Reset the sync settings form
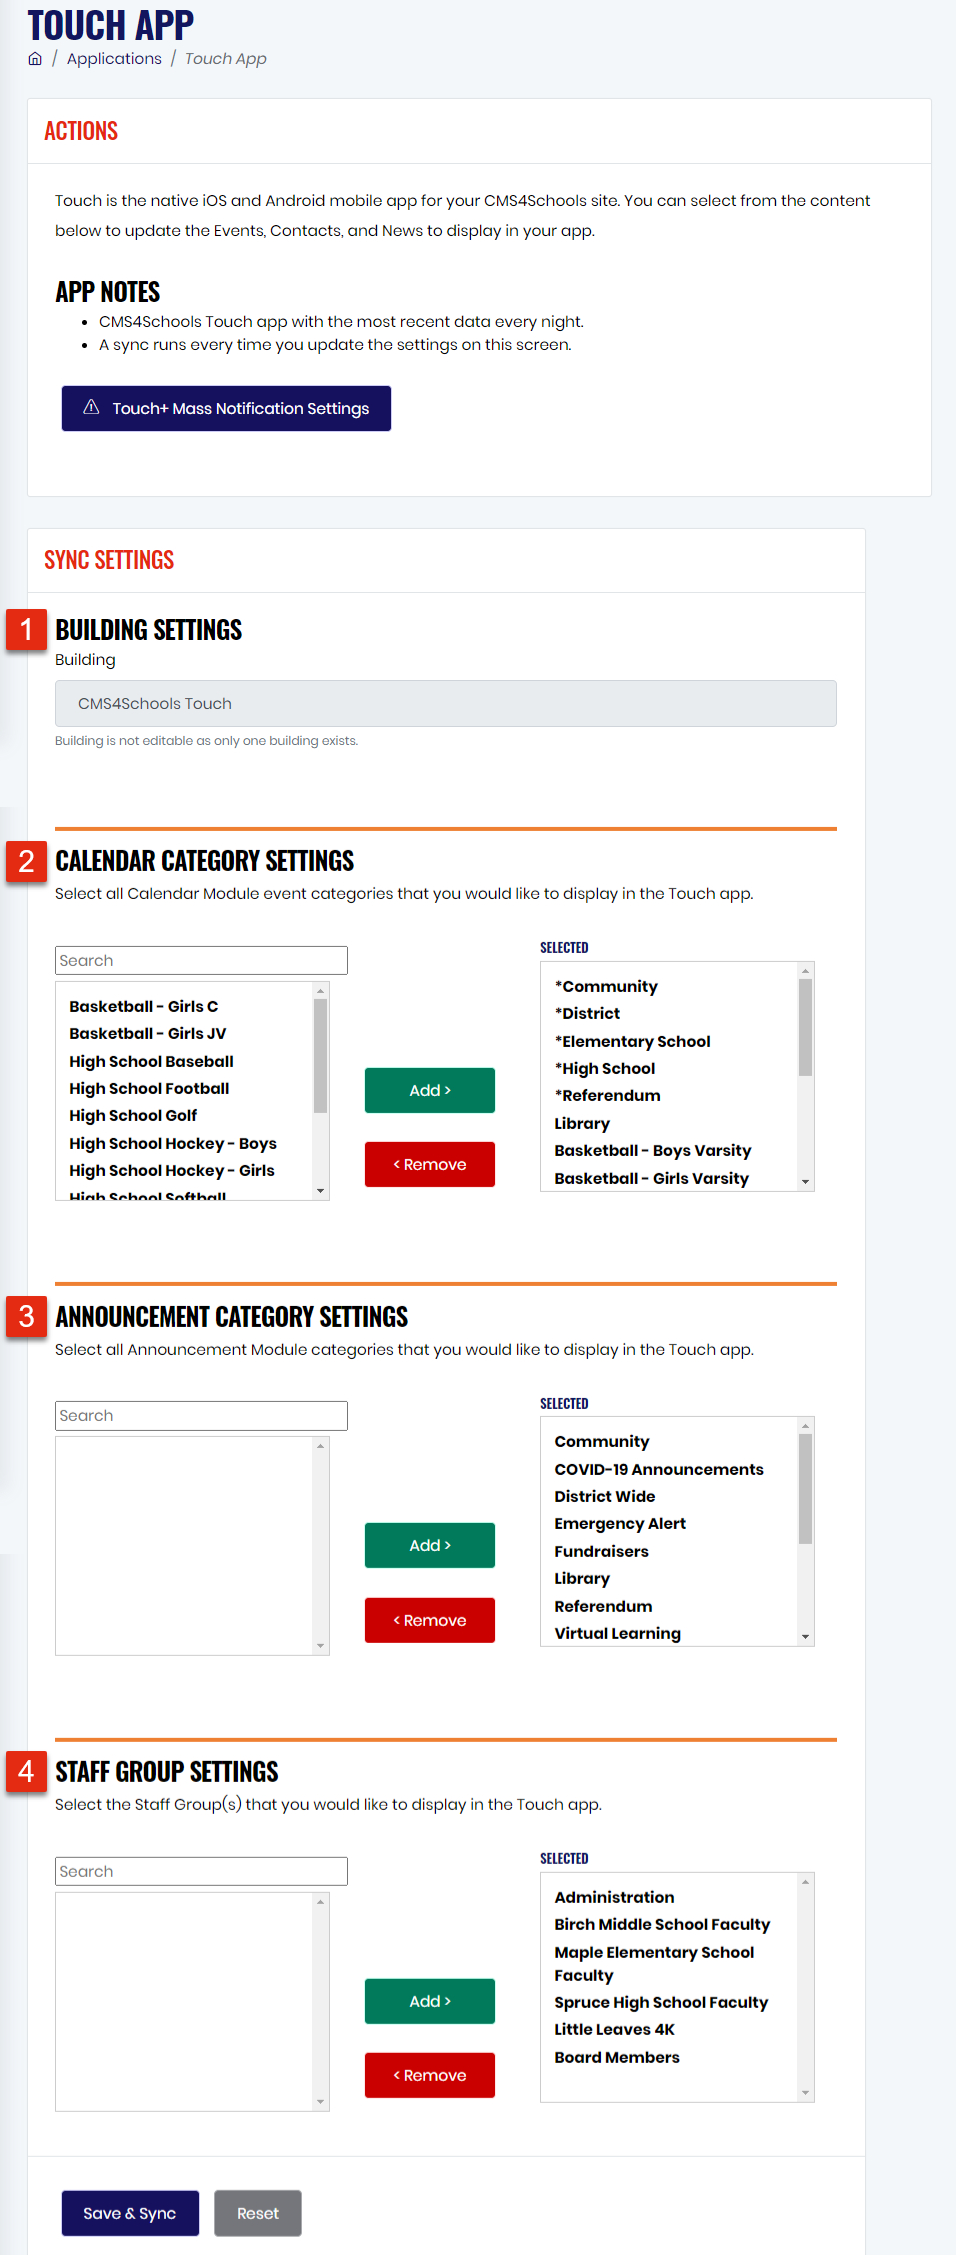This screenshot has width=956, height=2255. pos(258,2213)
